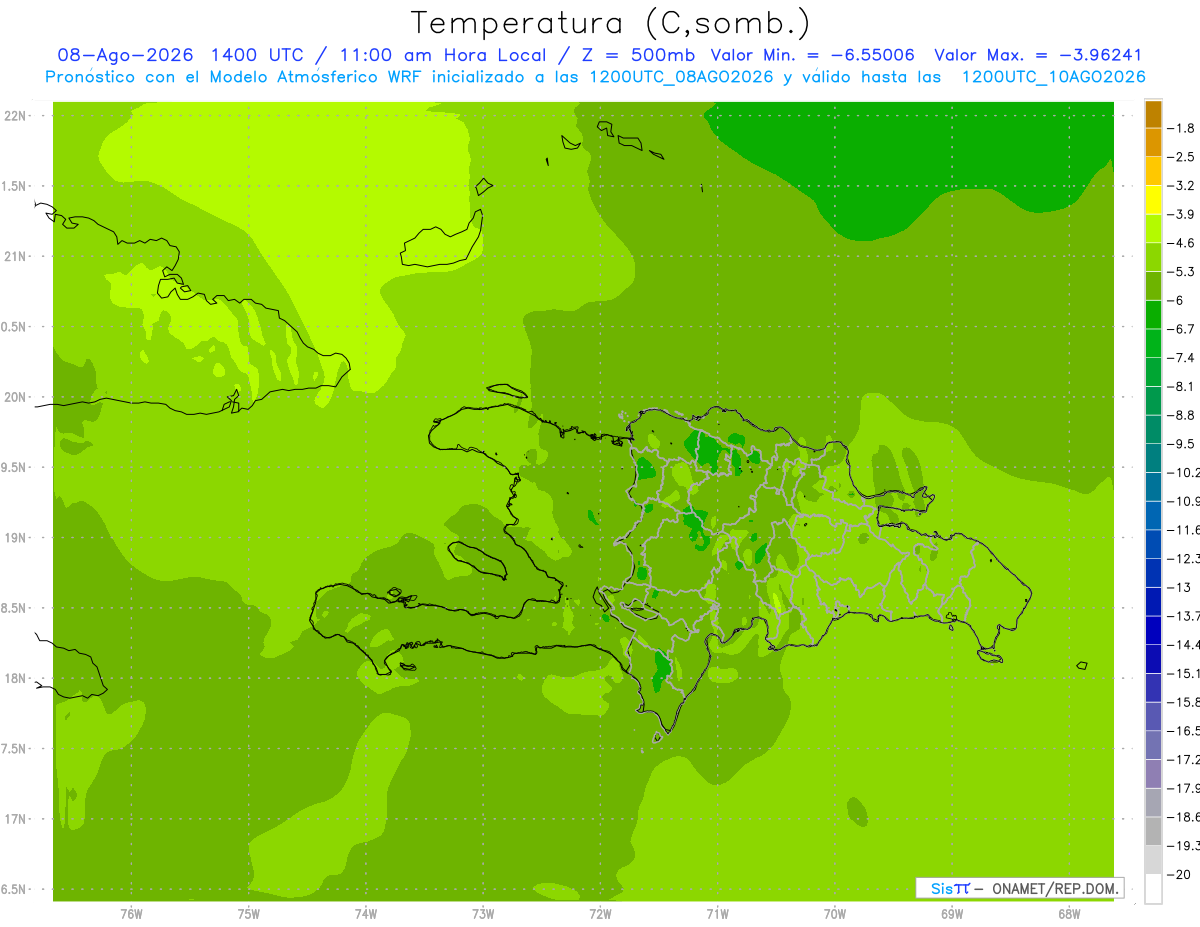Click the "1200UTC_10AGO2026" valid-until time

click(1053, 77)
